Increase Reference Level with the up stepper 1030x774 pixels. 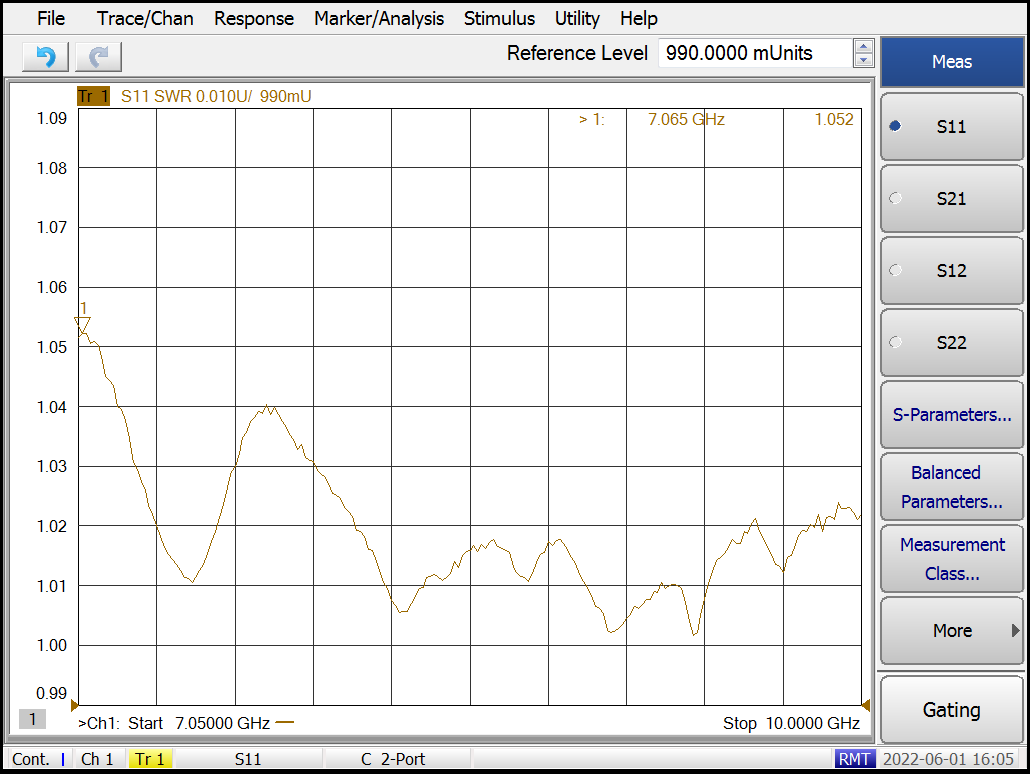tap(864, 46)
